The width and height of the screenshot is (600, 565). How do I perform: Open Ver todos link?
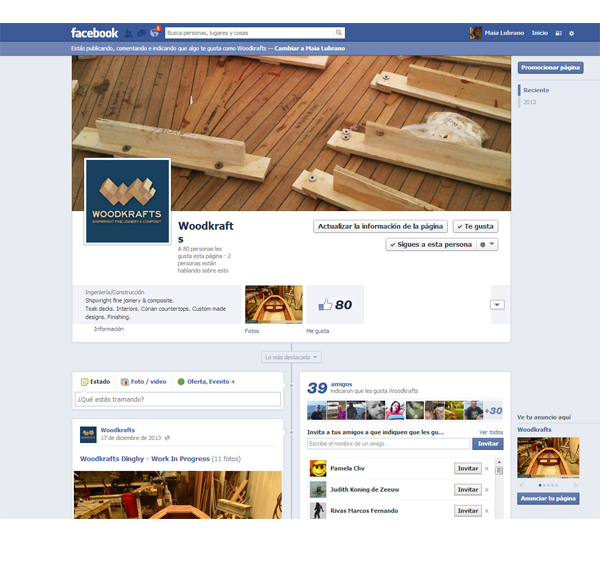[x=491, y=432]
